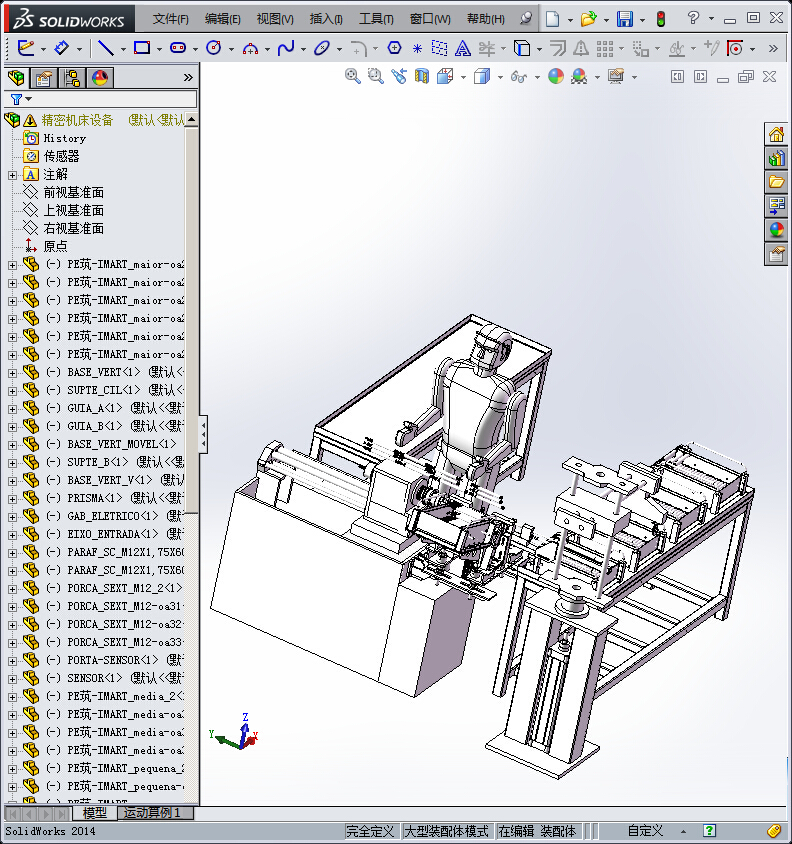The height and width of the screenshot is (844, 792).
Task: Select the 上视基准面 plane
Action: click(73, 210)
